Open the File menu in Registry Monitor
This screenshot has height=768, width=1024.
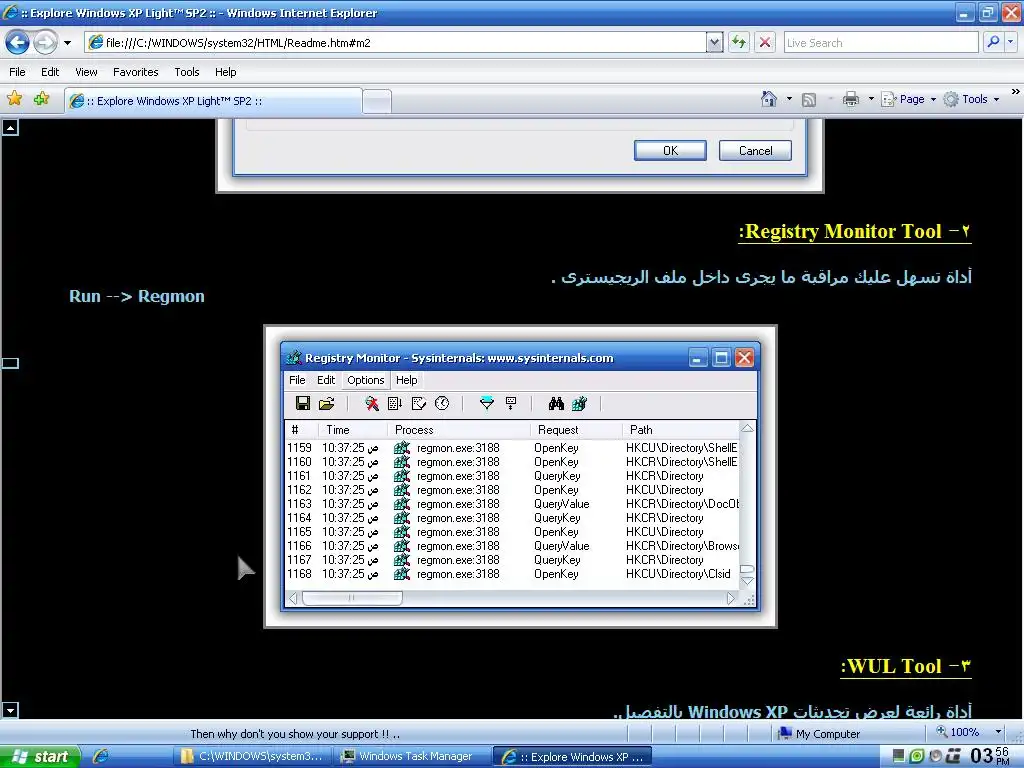(297, 380)
